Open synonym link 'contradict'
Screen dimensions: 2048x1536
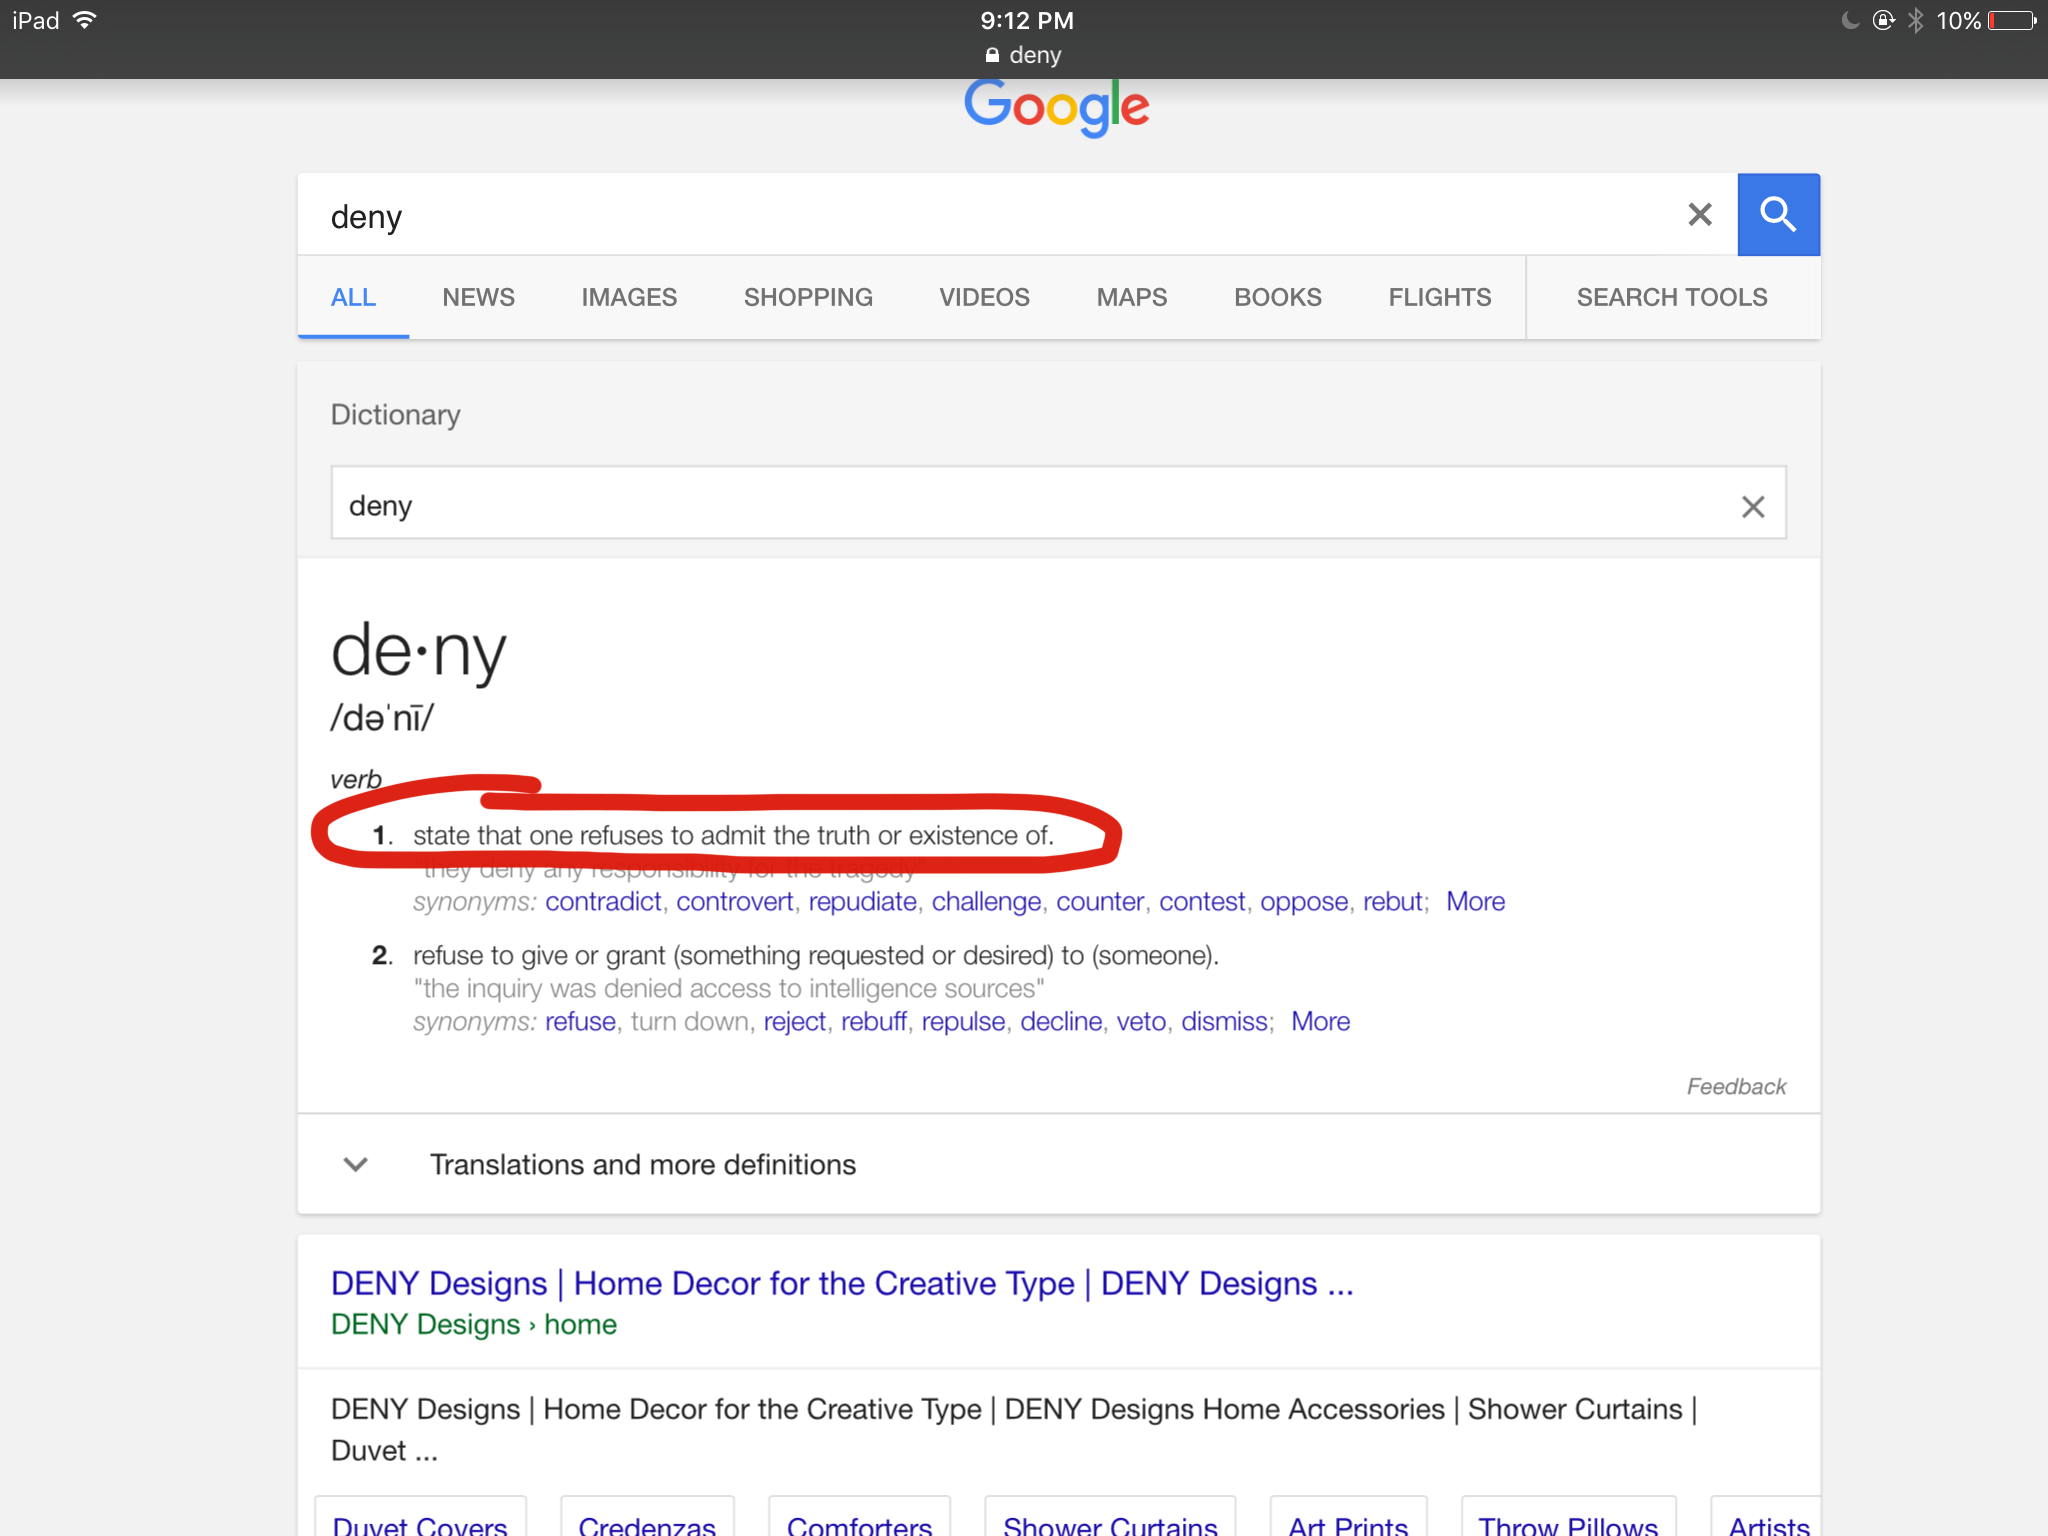603,901
